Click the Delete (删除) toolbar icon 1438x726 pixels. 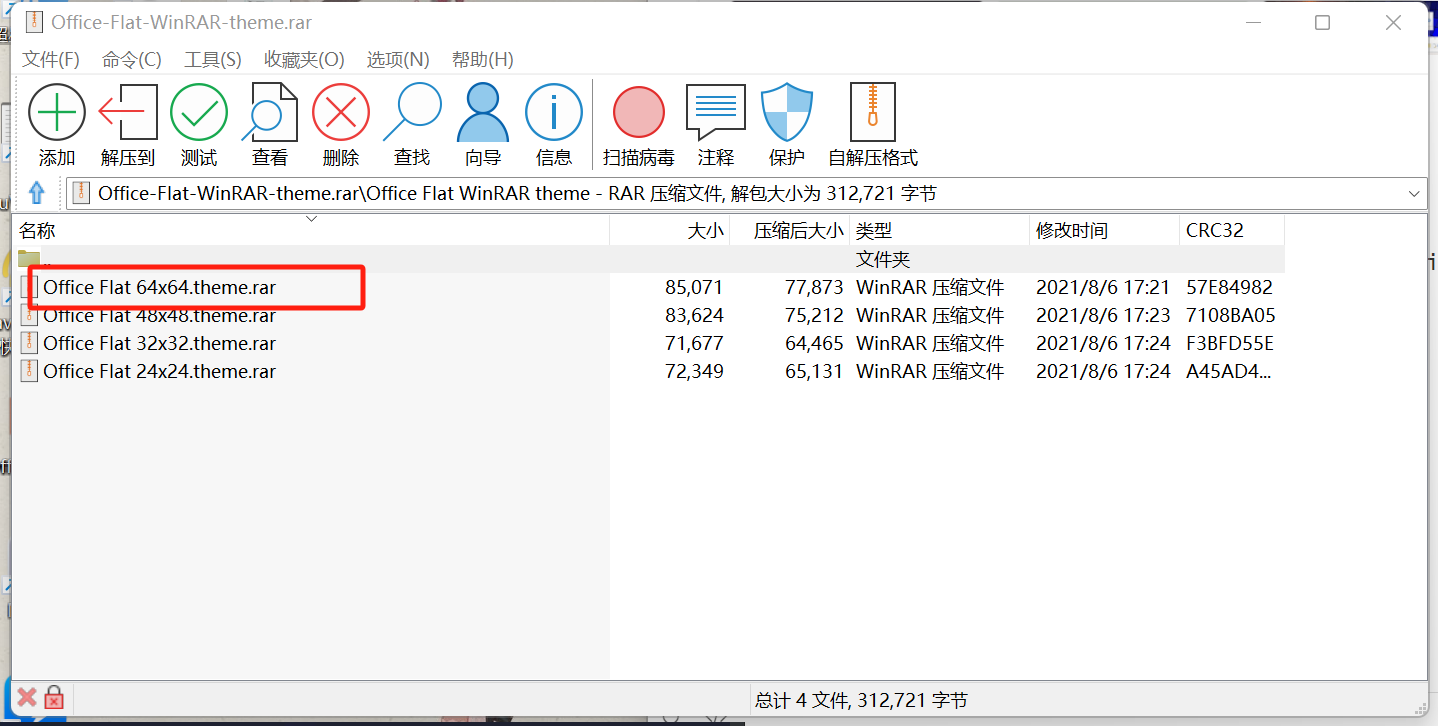(x=341, y=113)
